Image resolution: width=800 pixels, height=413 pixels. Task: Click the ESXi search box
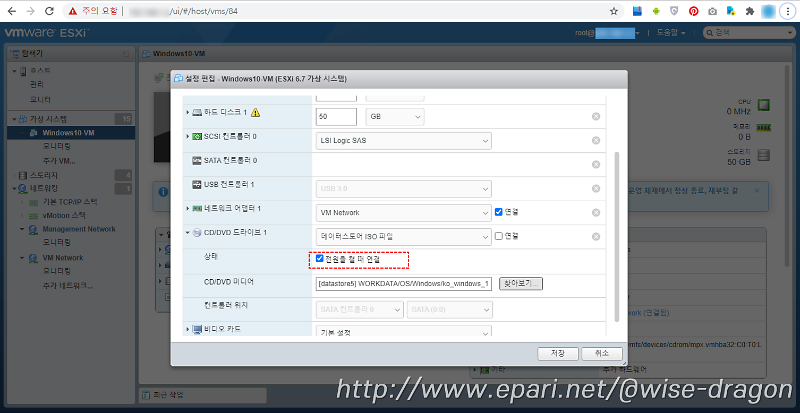coord(748,33)
